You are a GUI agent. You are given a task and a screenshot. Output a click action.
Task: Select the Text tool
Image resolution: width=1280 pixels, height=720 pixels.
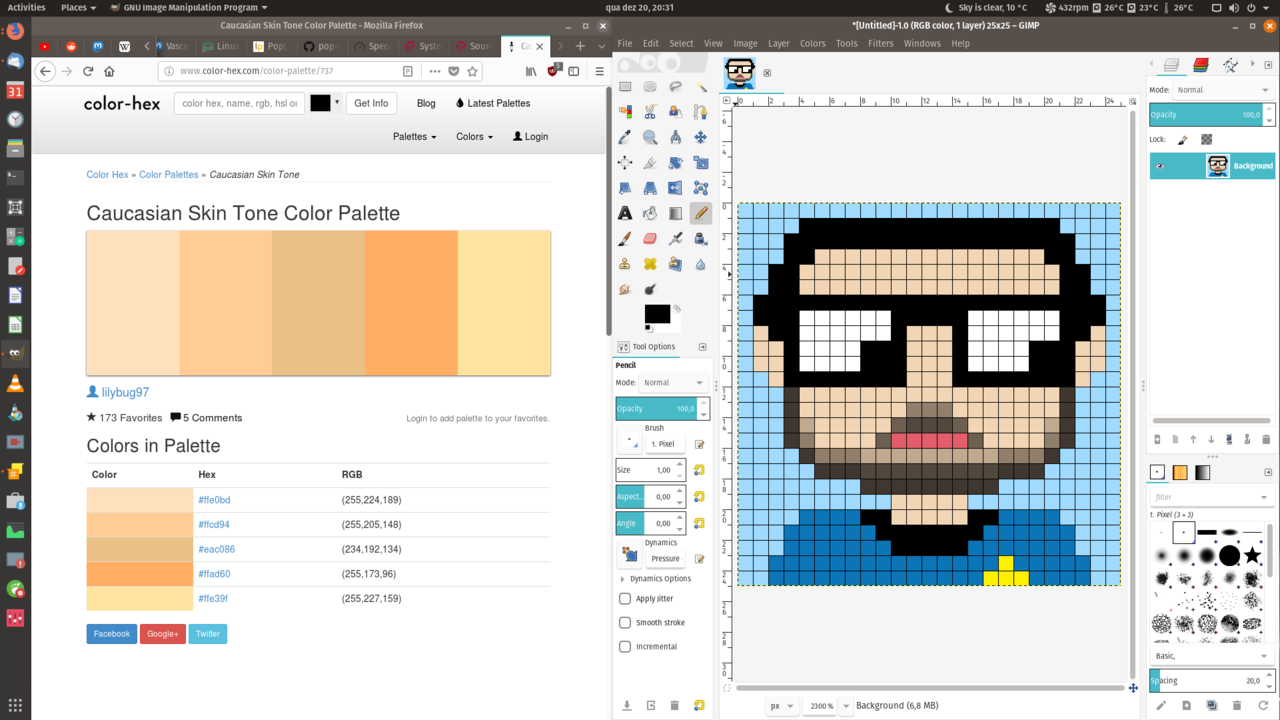tap(625, 213)
